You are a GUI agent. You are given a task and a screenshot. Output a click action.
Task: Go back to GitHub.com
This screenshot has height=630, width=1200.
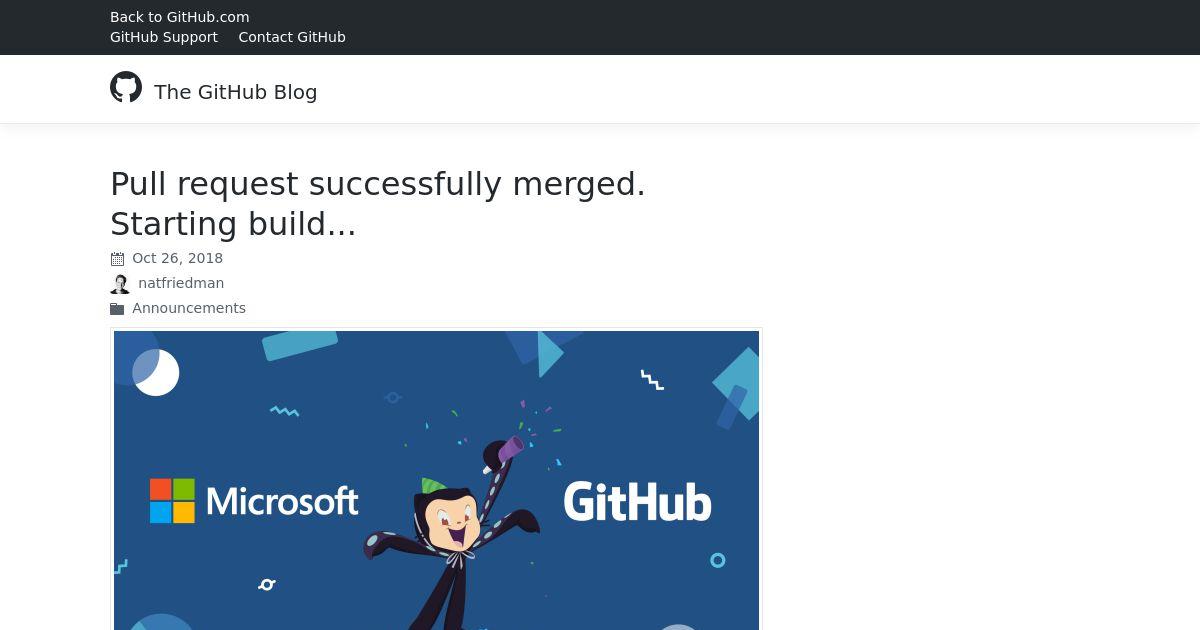[x=180, y=17]
